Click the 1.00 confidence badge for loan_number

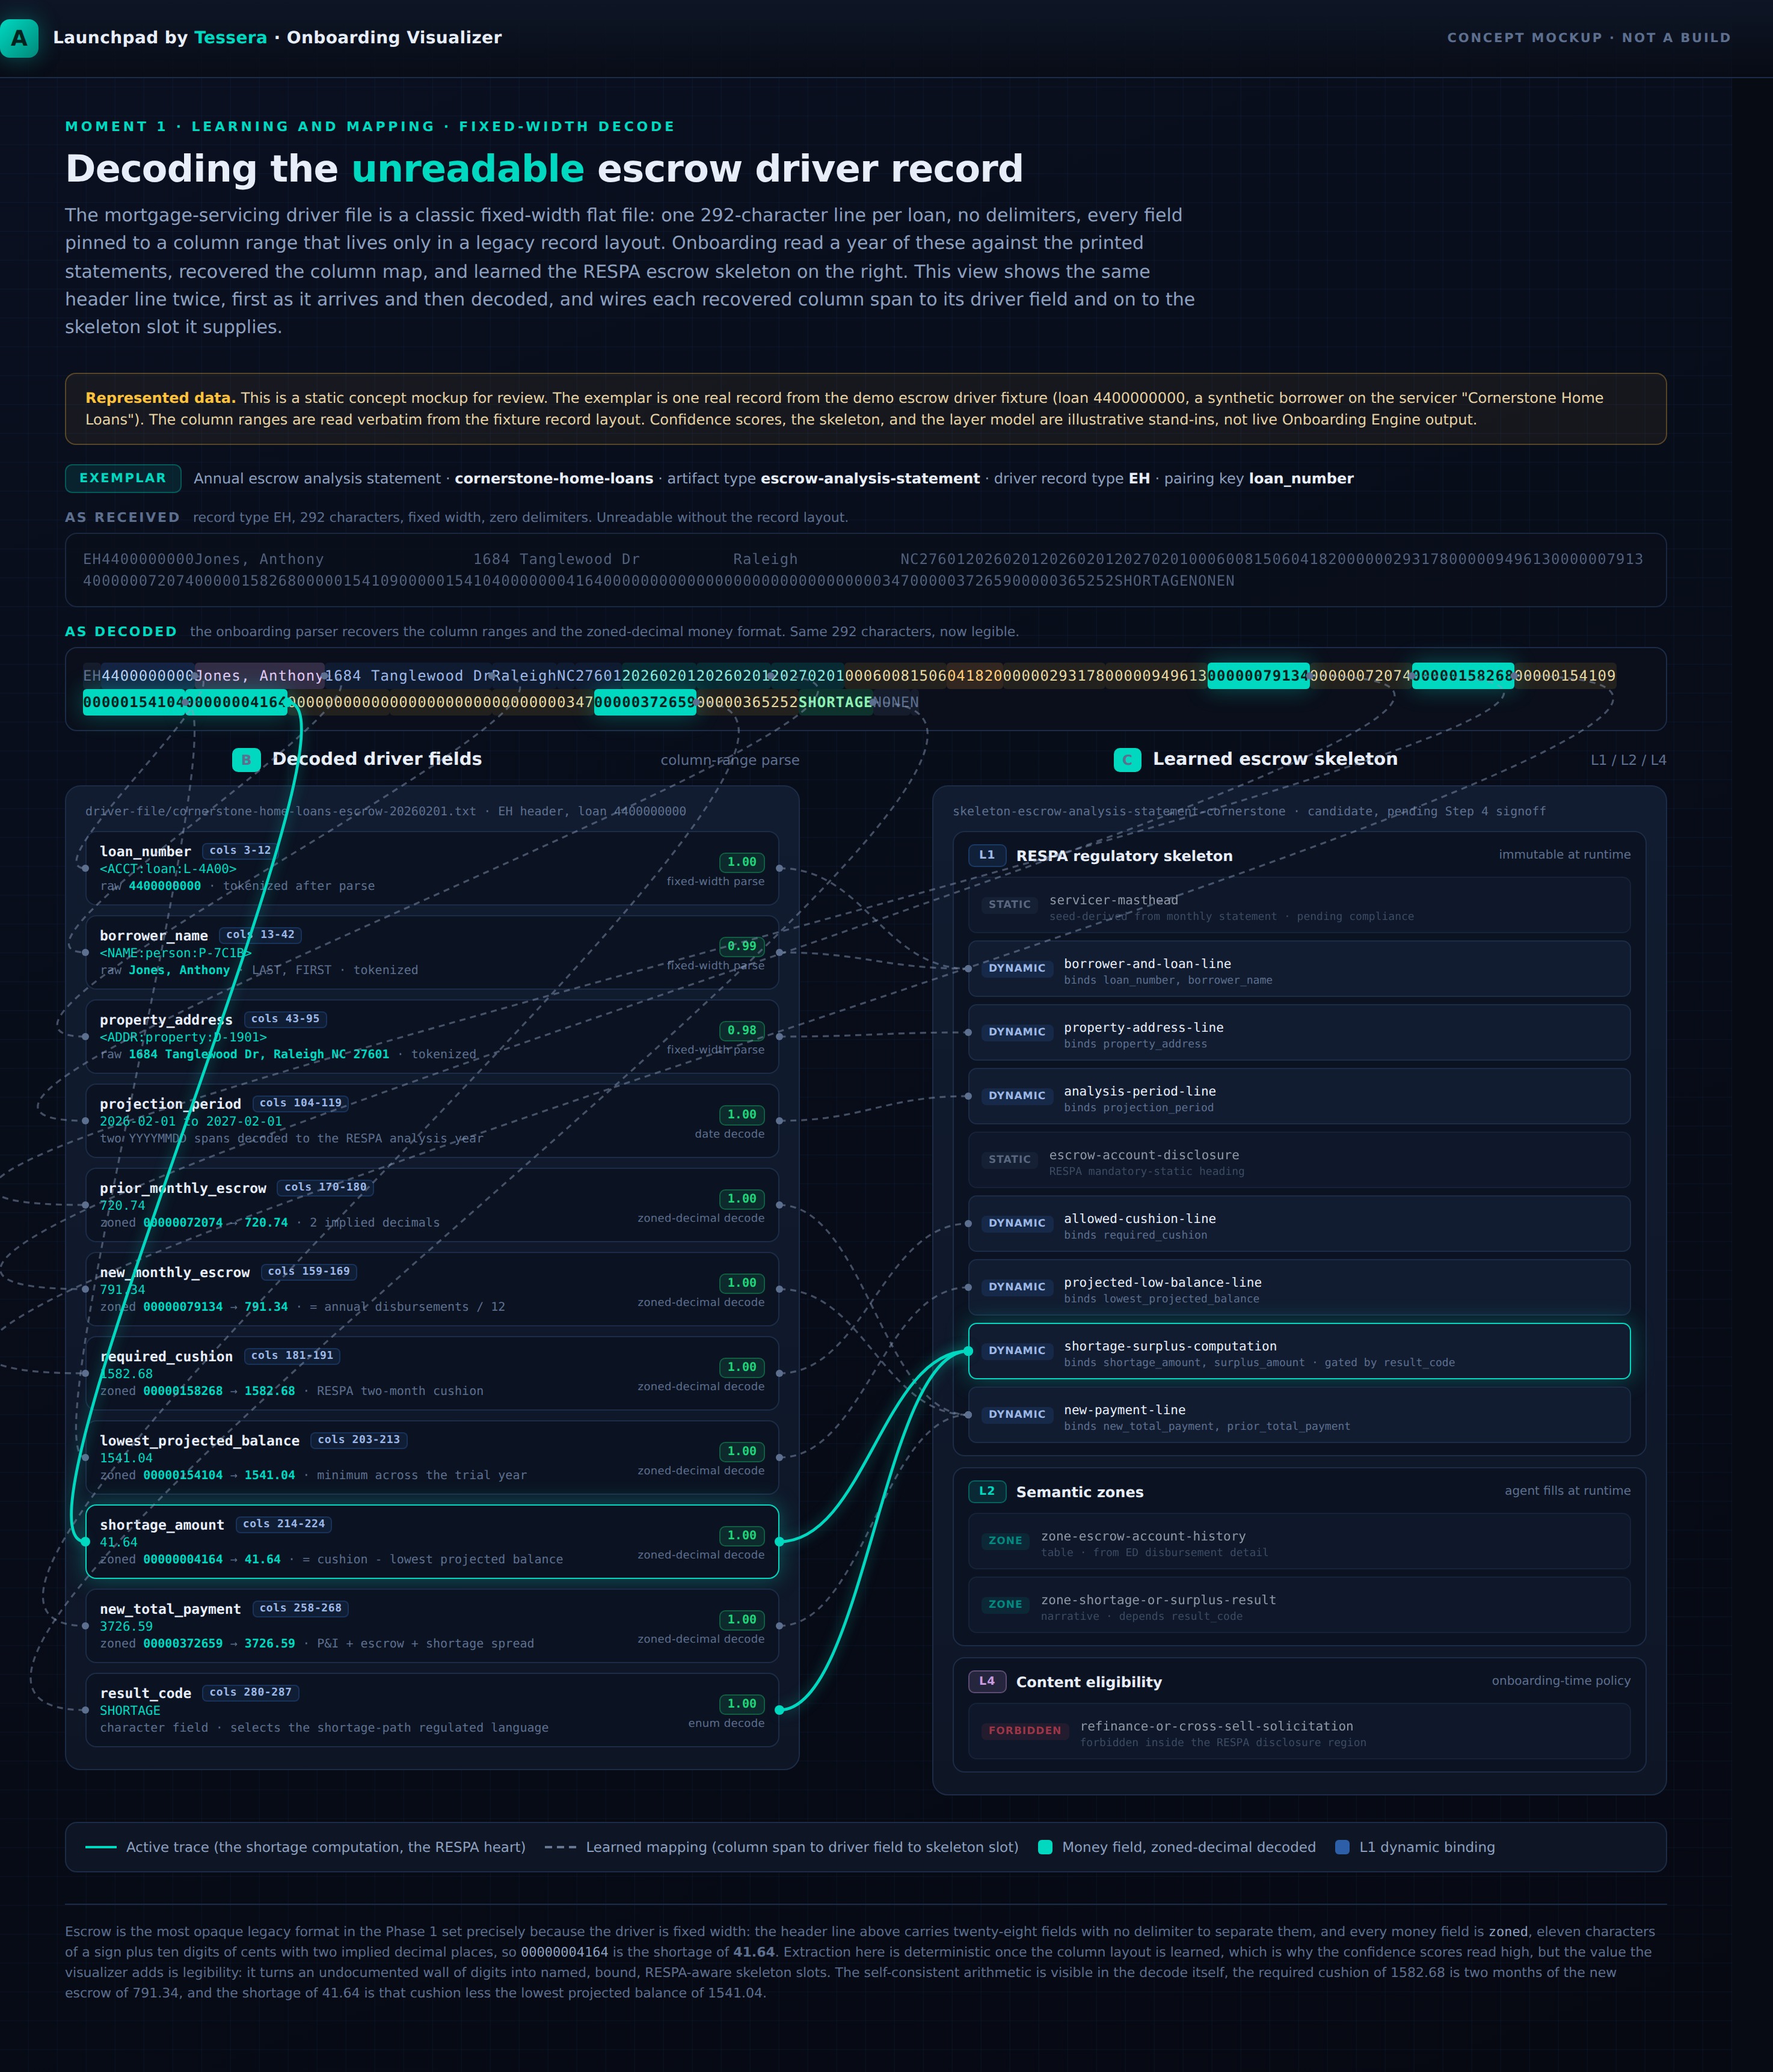[742, 862]
